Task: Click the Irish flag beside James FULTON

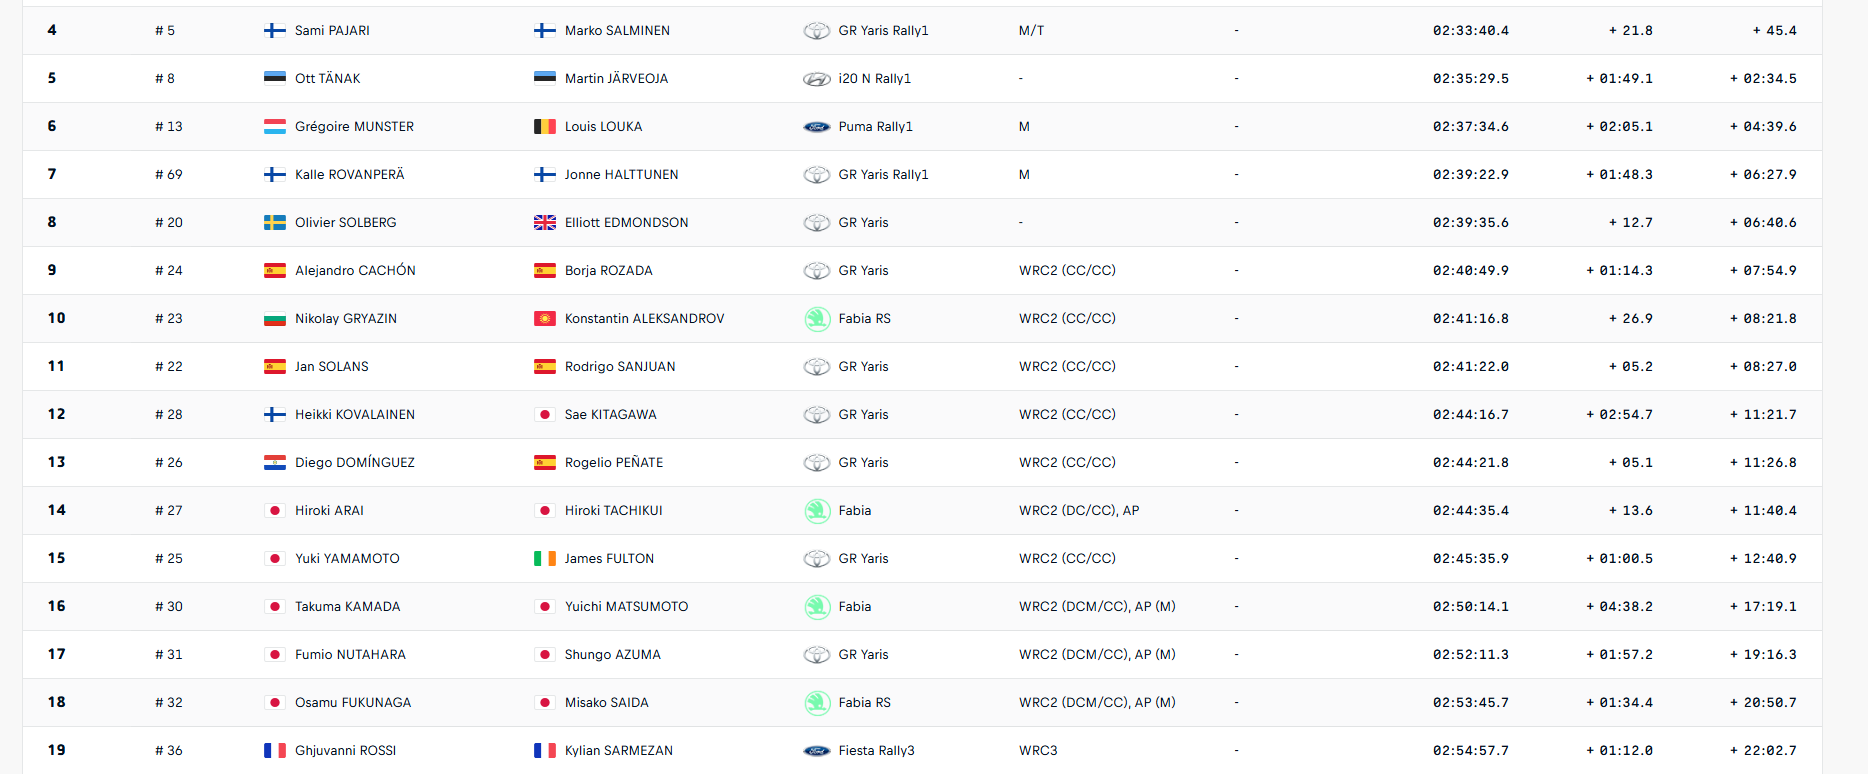Action: click(x=545, y=559)
